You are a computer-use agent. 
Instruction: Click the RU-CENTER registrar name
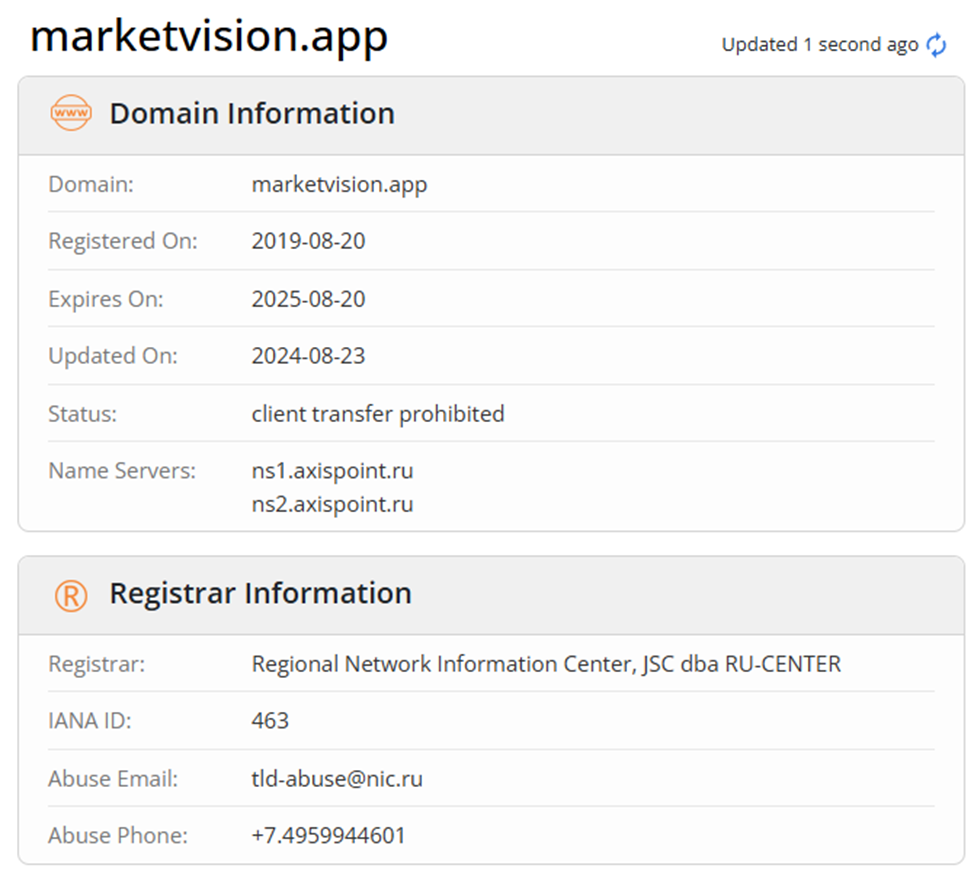pos(546,664)
